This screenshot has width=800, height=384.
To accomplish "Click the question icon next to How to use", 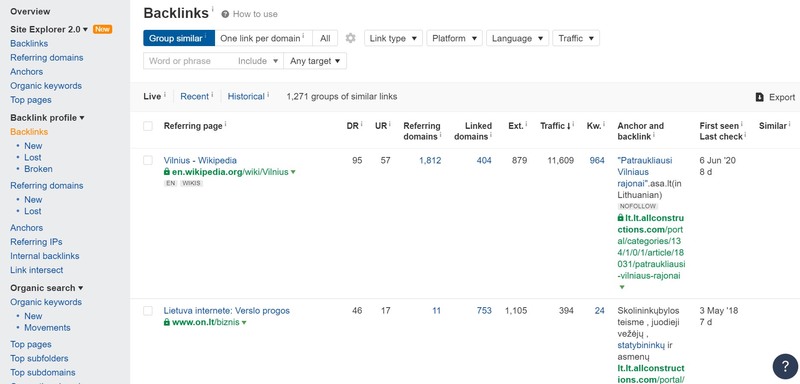I will [x=225, y=14].
